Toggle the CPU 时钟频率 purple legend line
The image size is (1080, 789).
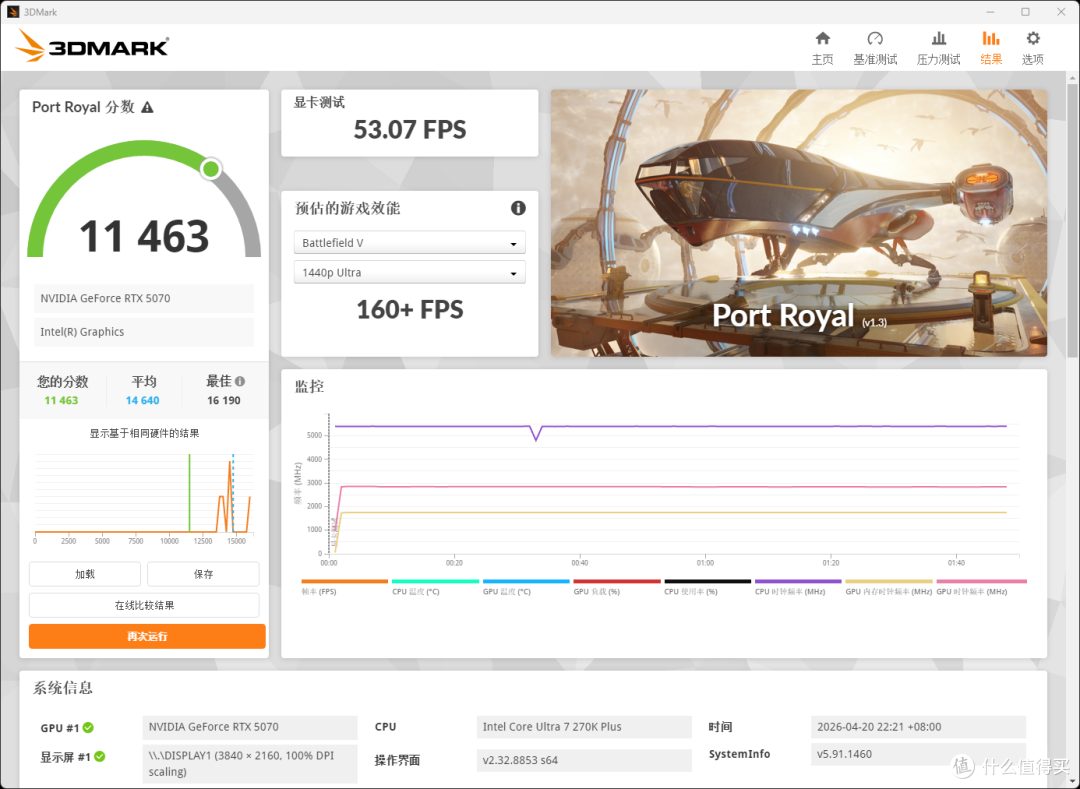798,586
